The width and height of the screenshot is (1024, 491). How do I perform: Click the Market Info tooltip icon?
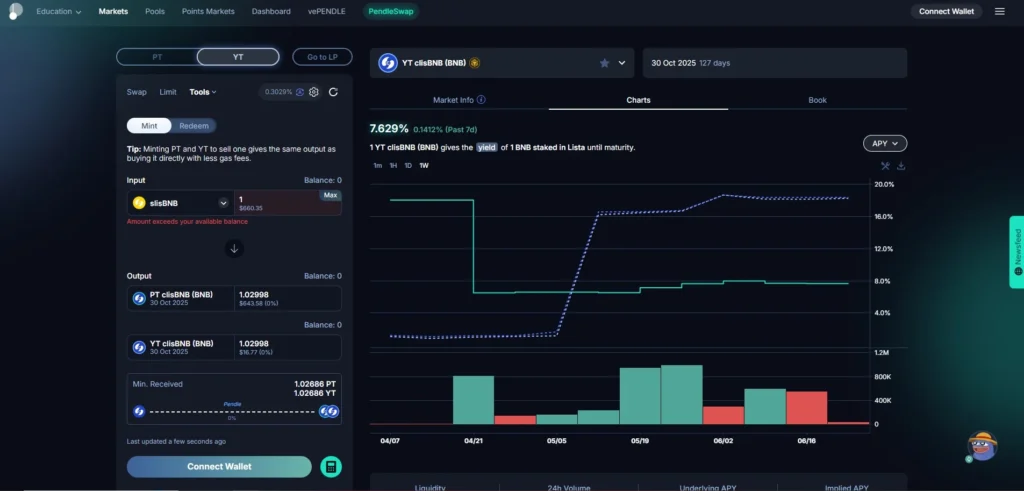pos(481,100)
